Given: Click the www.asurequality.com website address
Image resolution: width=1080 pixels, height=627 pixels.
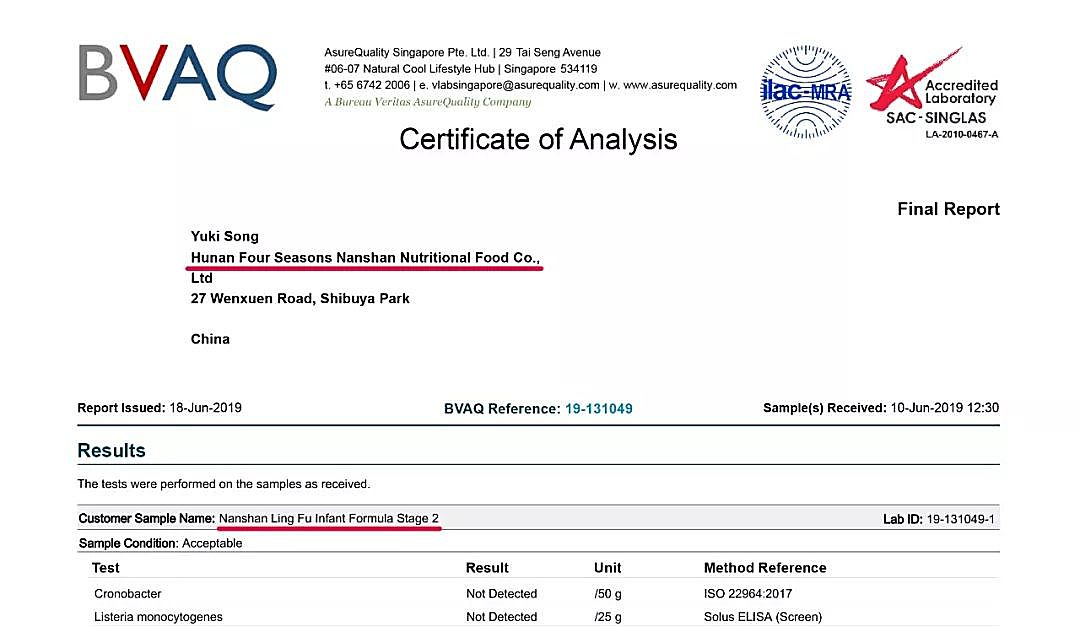Looking at the screenshot, I should pos(680,85).
